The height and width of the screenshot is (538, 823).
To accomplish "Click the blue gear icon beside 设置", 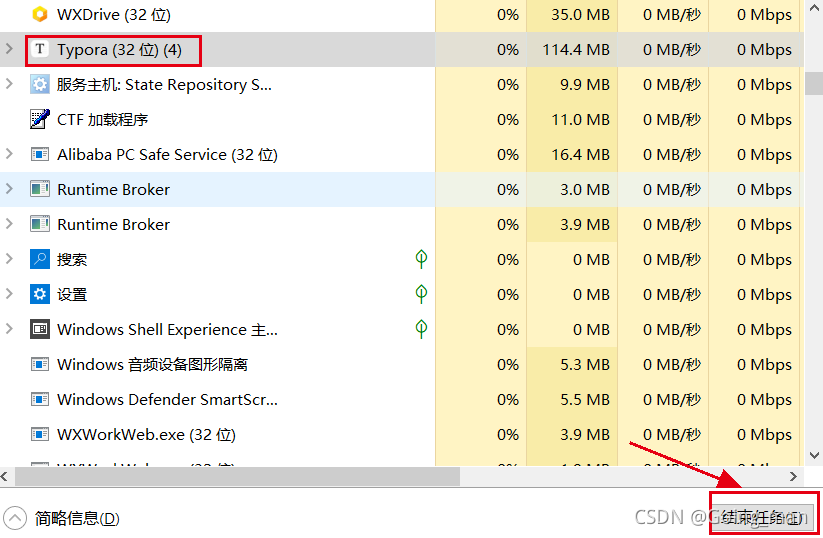I will [40, 294].
